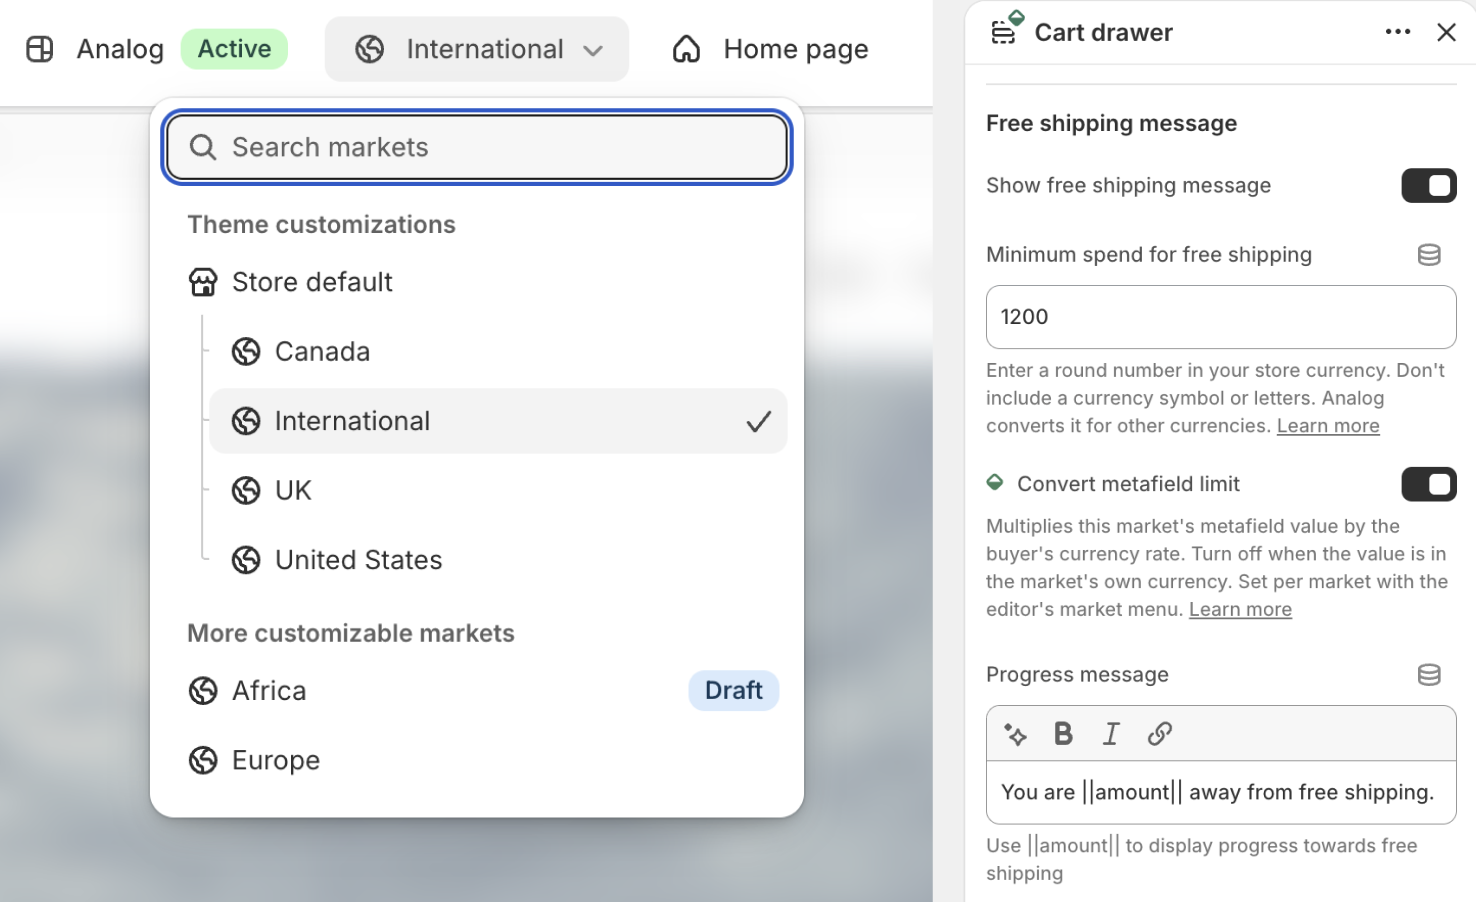Open the International market selector dropdown

point(477,49)
